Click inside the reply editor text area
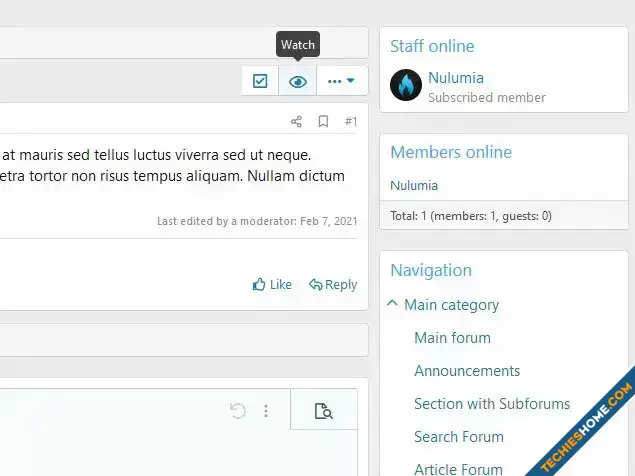The height and width of the screenshot is (476, 635). click(x=178, y=454)
